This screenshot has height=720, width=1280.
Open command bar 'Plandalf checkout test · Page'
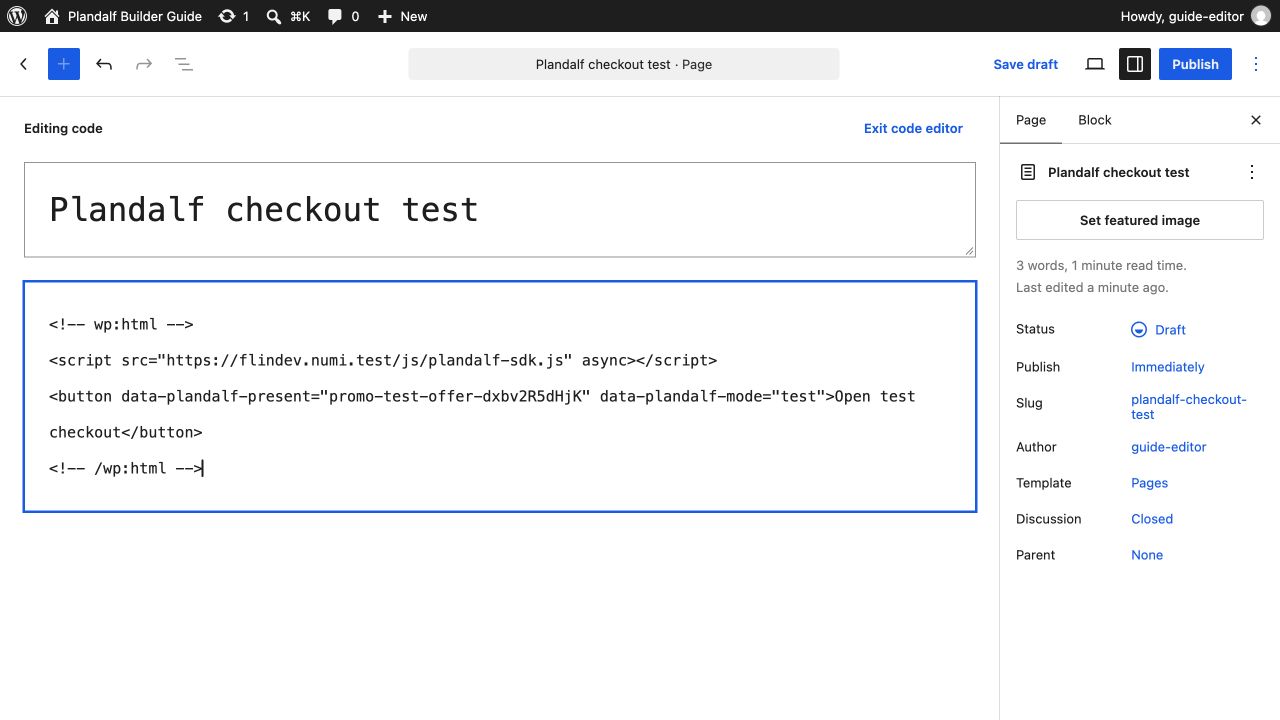[x=624, y=64]
